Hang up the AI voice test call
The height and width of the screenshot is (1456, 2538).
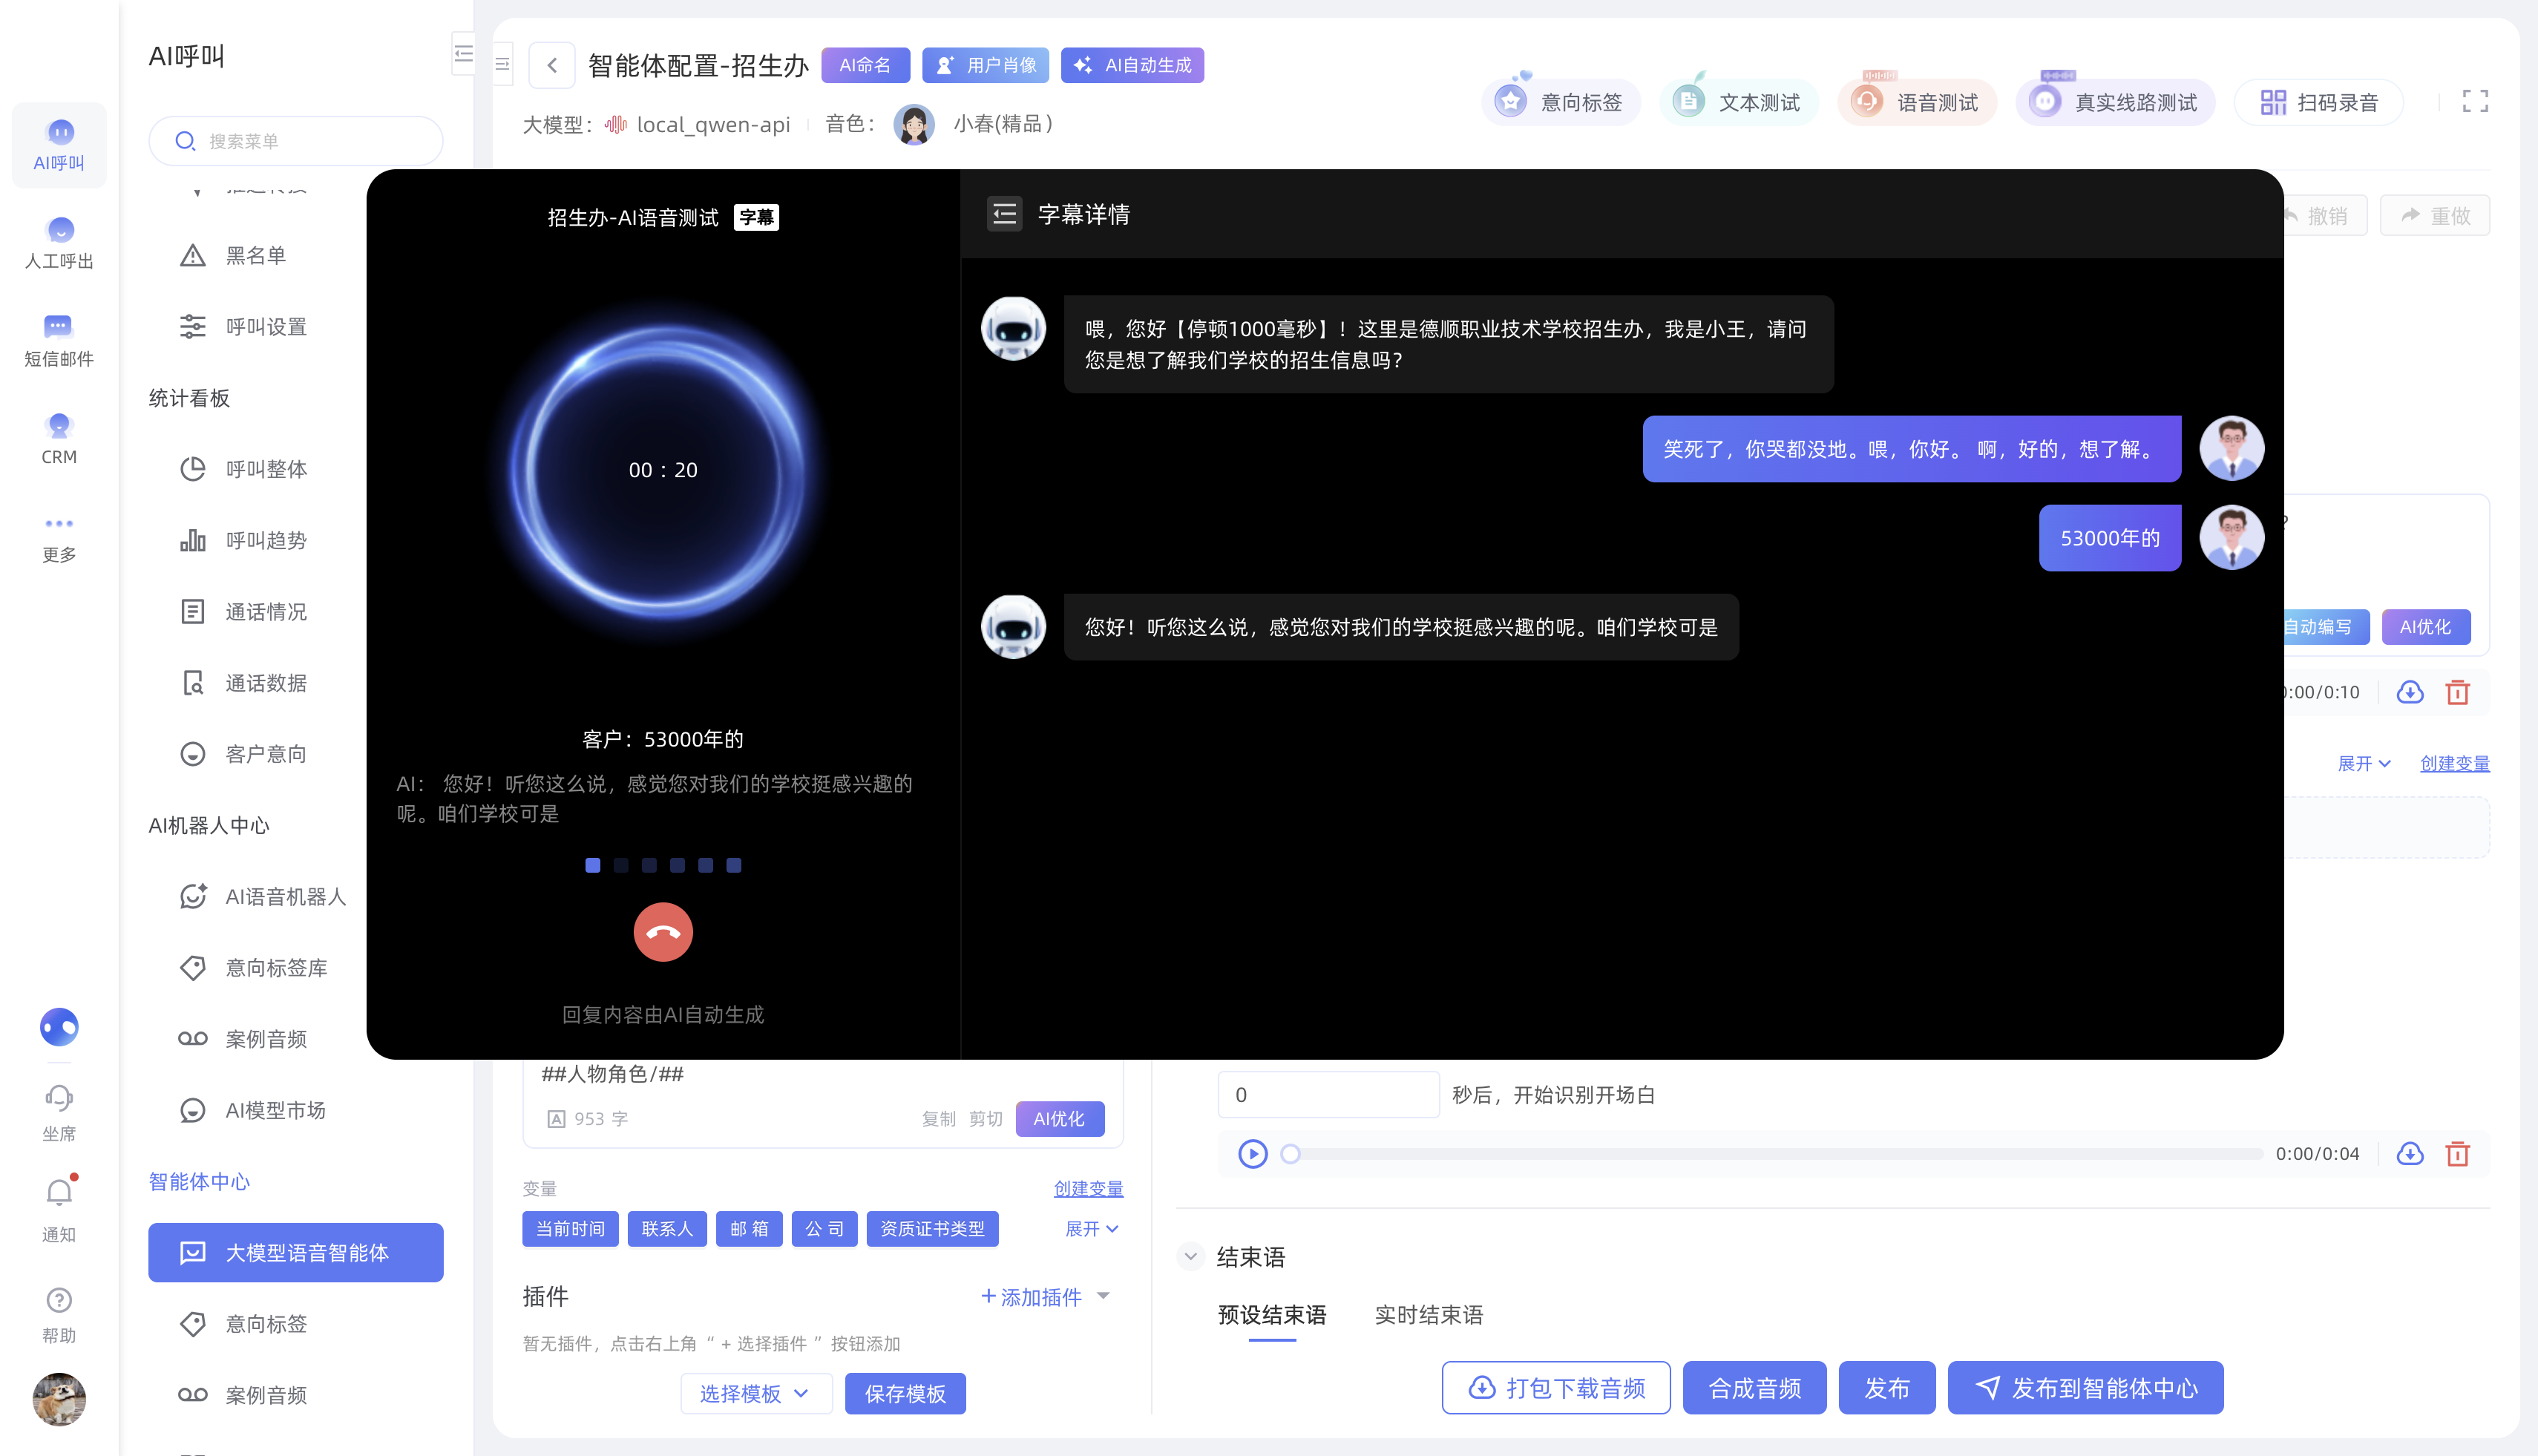663,932
